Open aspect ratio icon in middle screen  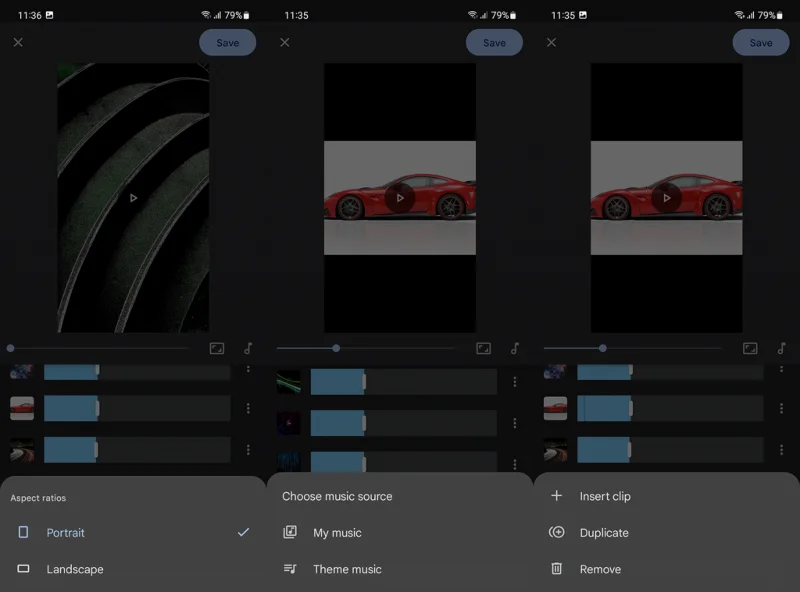pyautogui.click(x=484, y=349)
